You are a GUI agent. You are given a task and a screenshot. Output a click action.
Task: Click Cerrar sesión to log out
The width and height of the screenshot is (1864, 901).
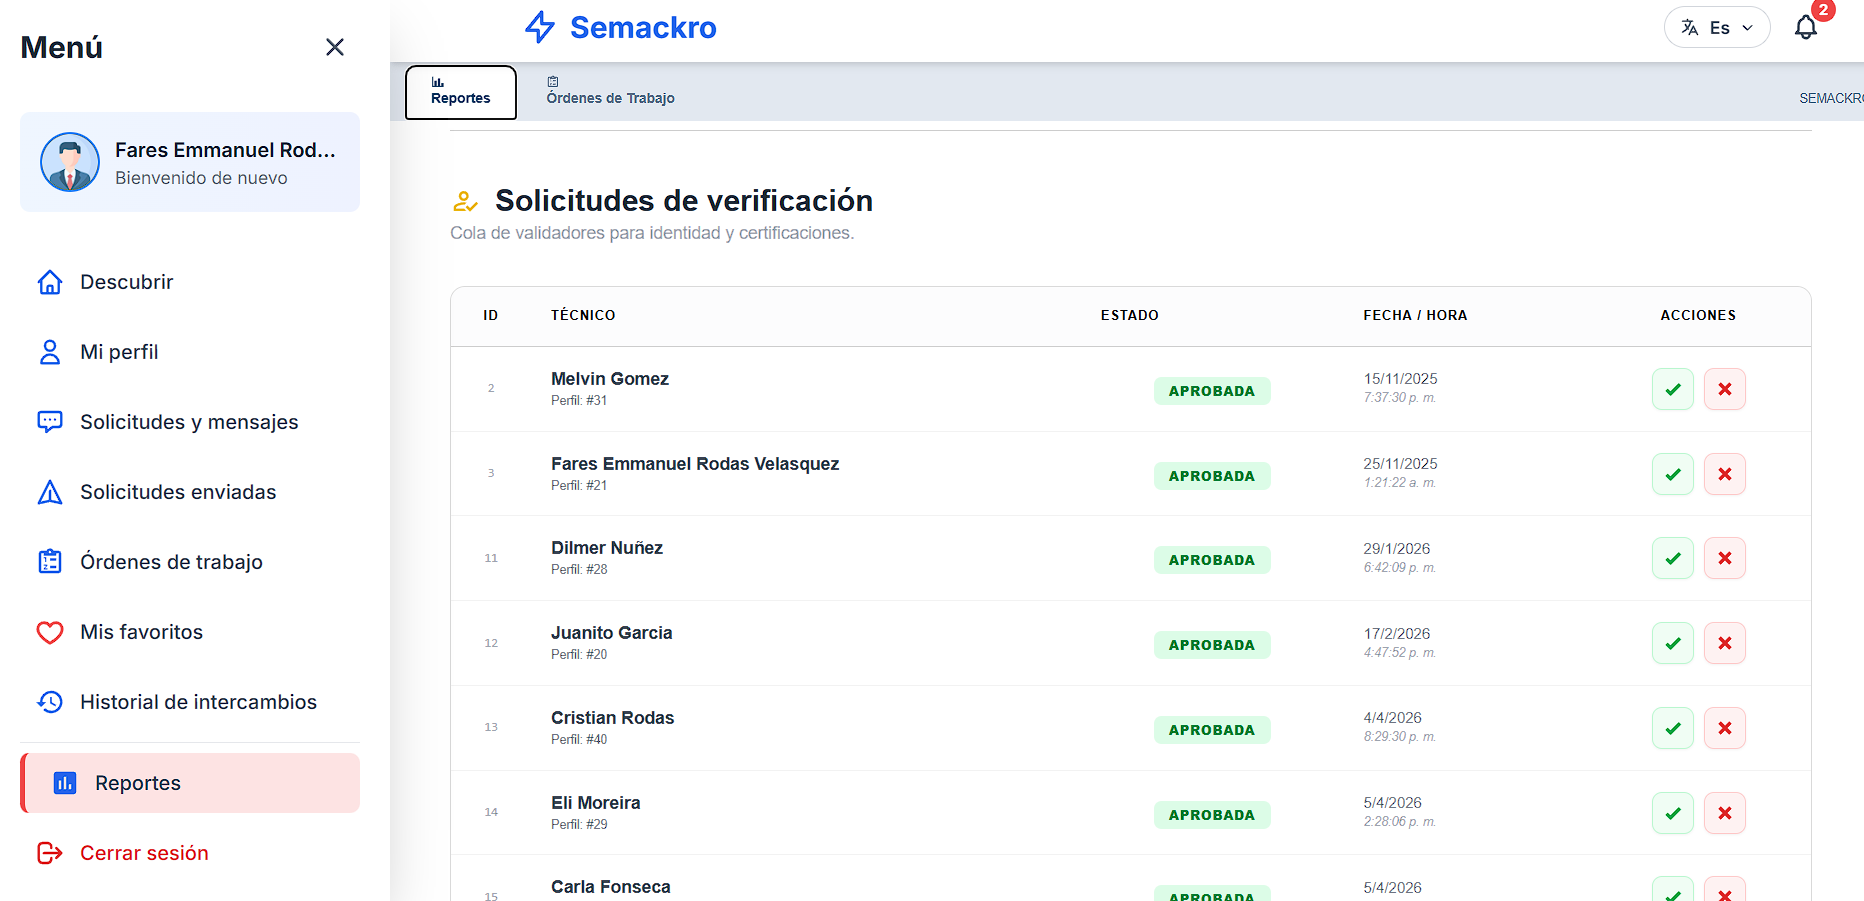point(144,853)
